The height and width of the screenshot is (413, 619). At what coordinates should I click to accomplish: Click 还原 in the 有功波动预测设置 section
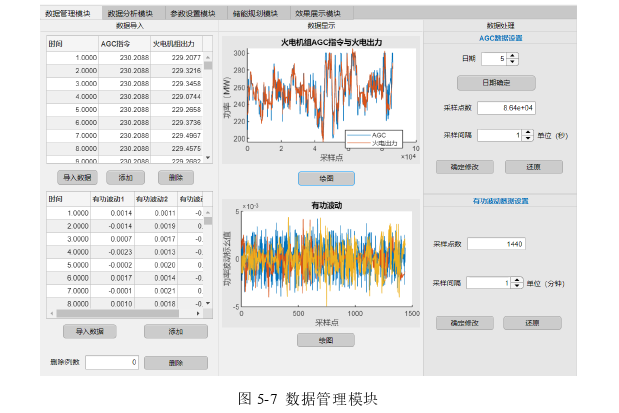pyautogui.click(x=532, y=323)
